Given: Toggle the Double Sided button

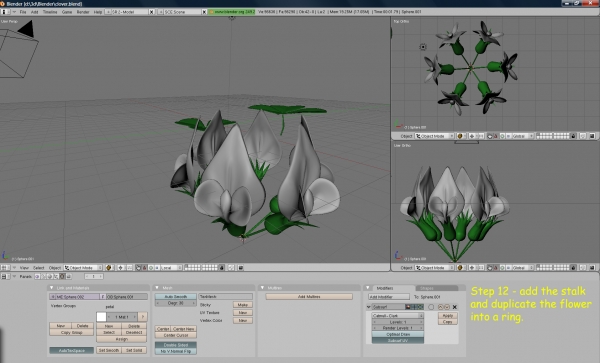Looking at the screenshot, I should coord(176,345).
